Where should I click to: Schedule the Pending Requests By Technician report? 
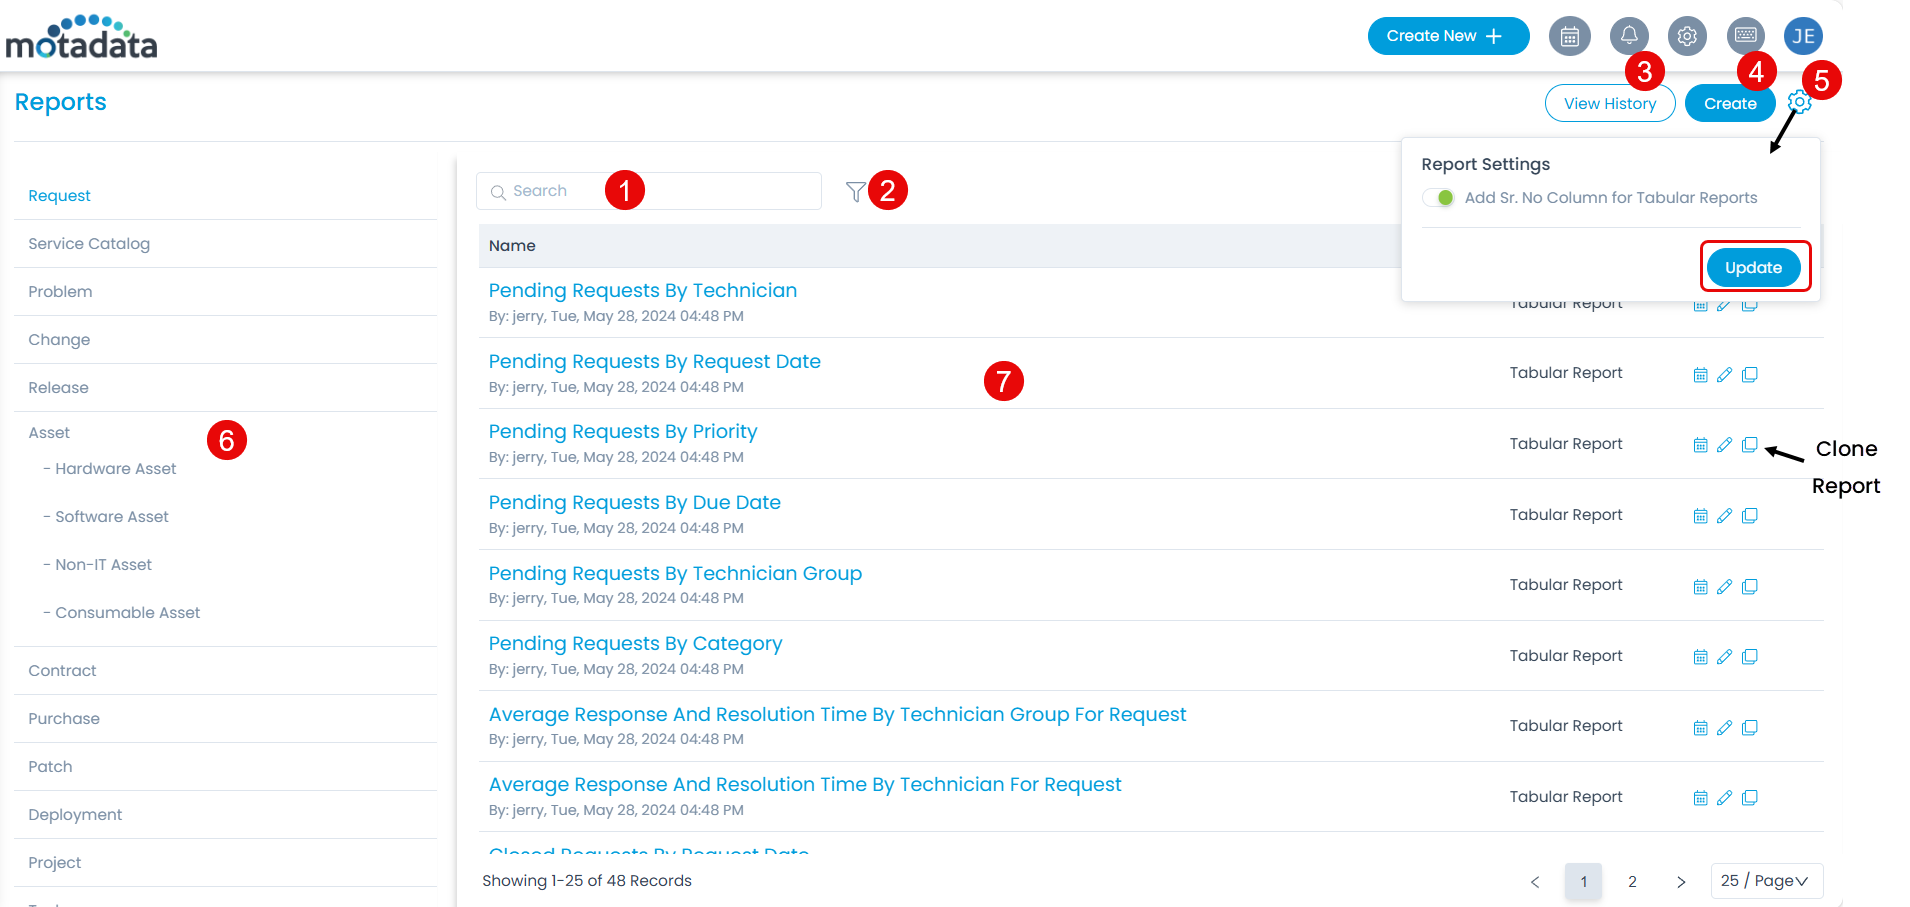pos(1700,303)
